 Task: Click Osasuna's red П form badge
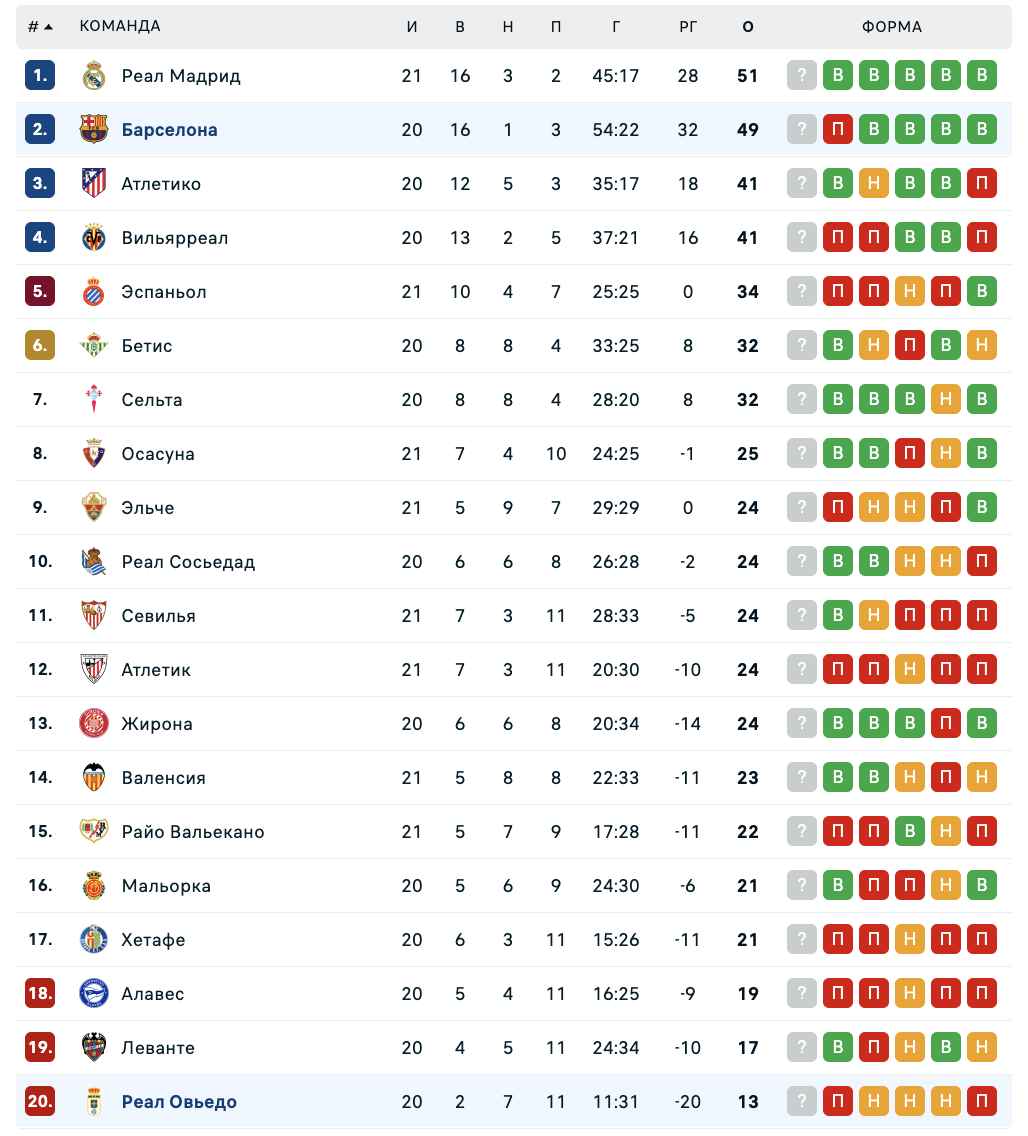tap(910, 454)
